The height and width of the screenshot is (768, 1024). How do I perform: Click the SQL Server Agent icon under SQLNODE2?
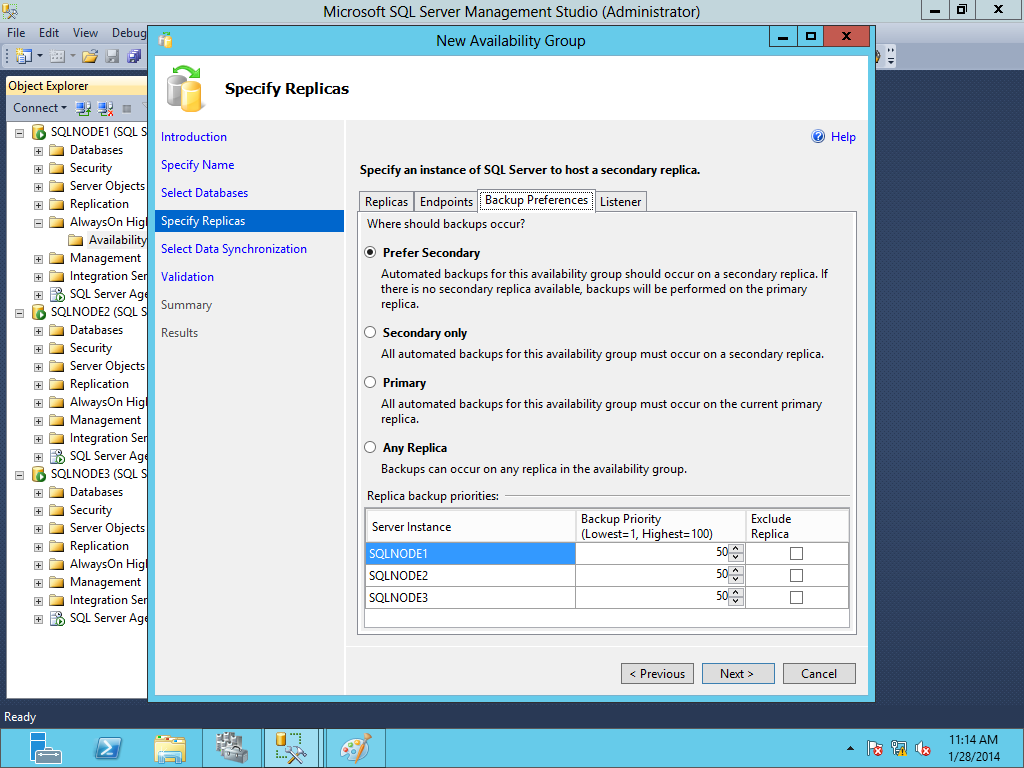point(57,456)
